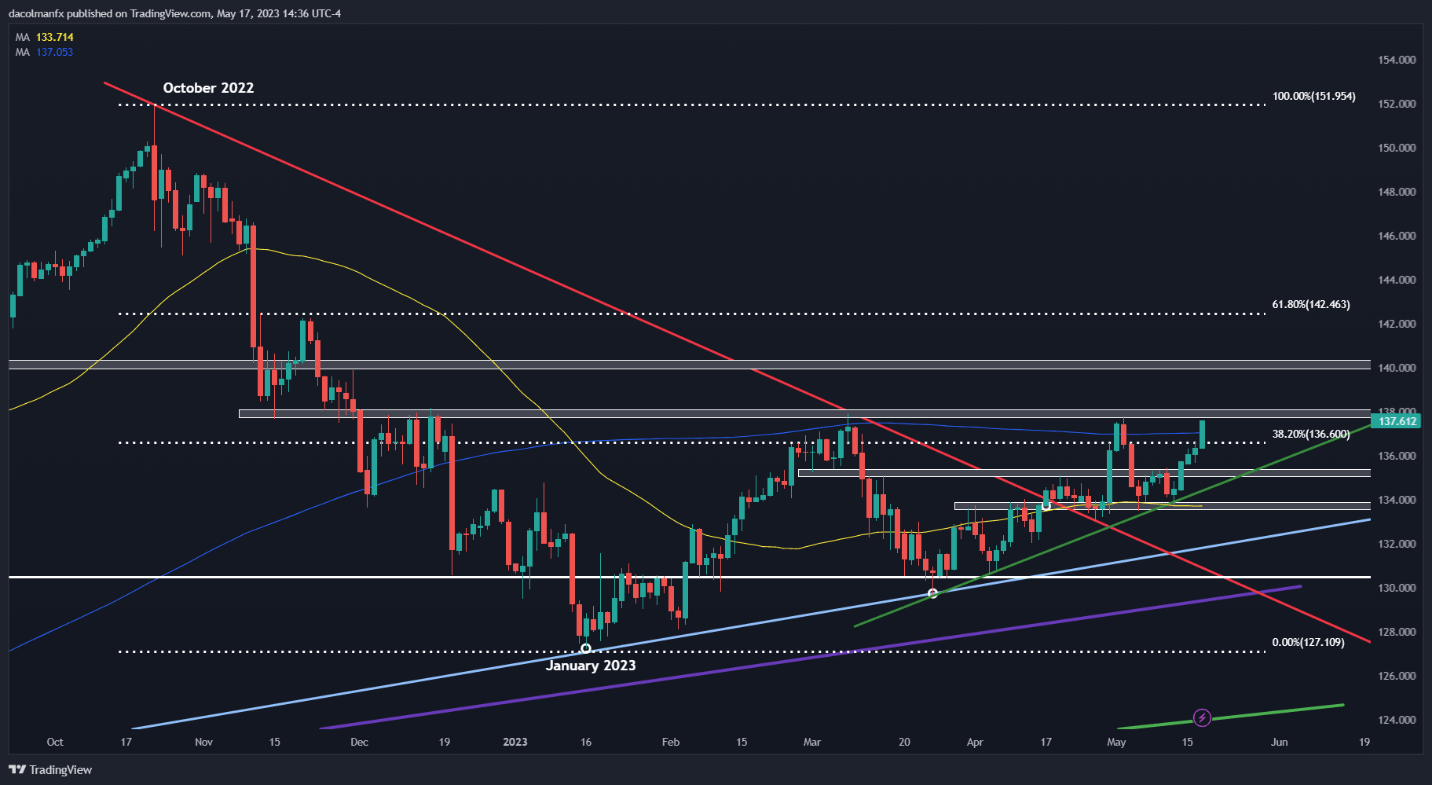The width and height of the screenshot is (1432, 785).
Task: Click the Dec label on time axis
Action: click(360, 743)
